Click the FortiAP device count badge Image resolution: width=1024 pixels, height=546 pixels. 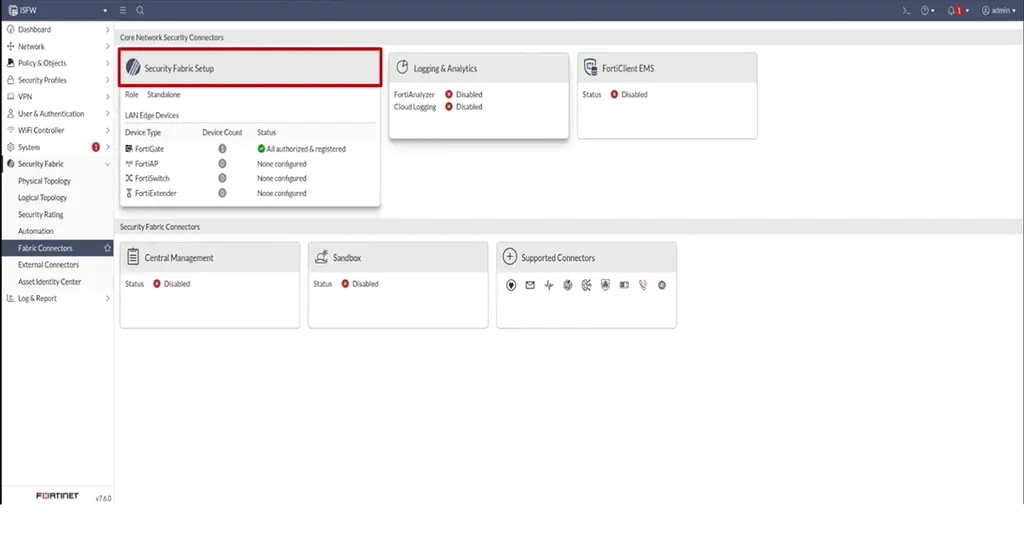222,164
